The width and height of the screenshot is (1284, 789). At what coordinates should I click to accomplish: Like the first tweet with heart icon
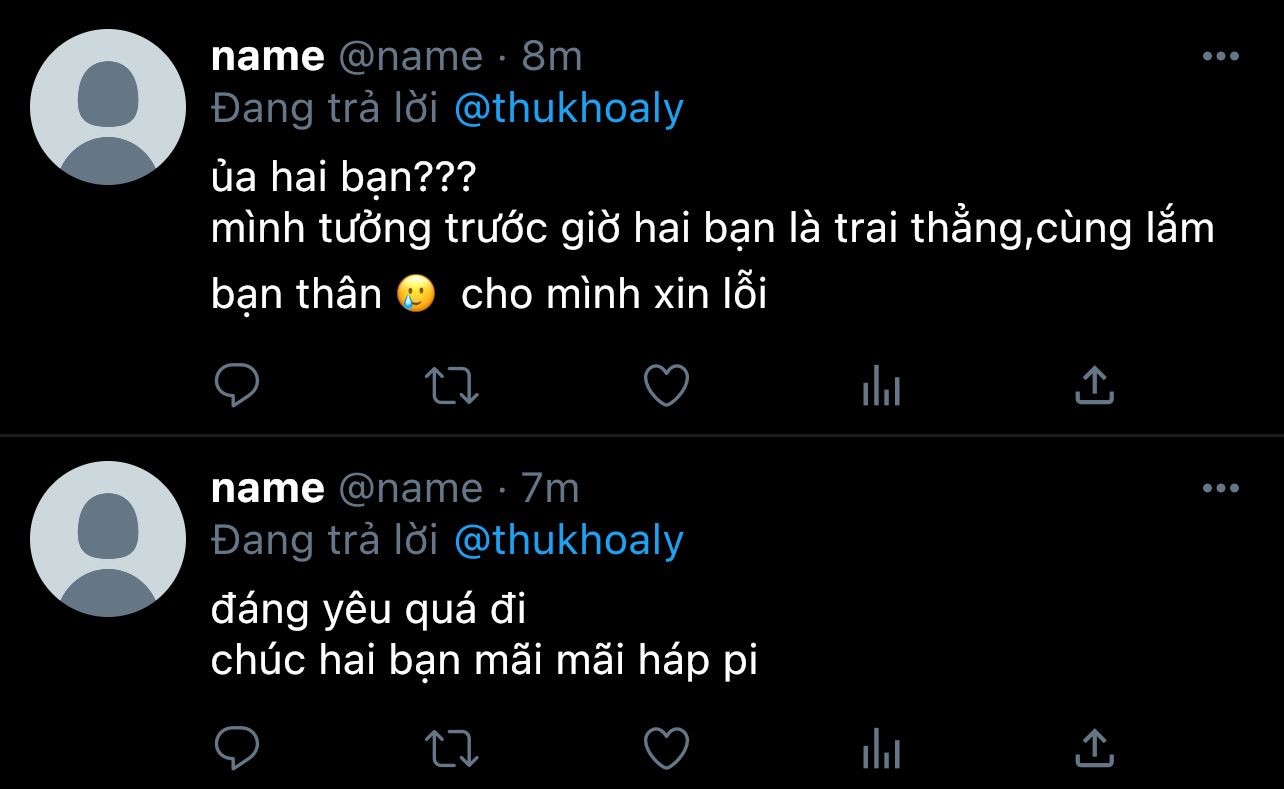pyautogui.click(x=666, y=386)
